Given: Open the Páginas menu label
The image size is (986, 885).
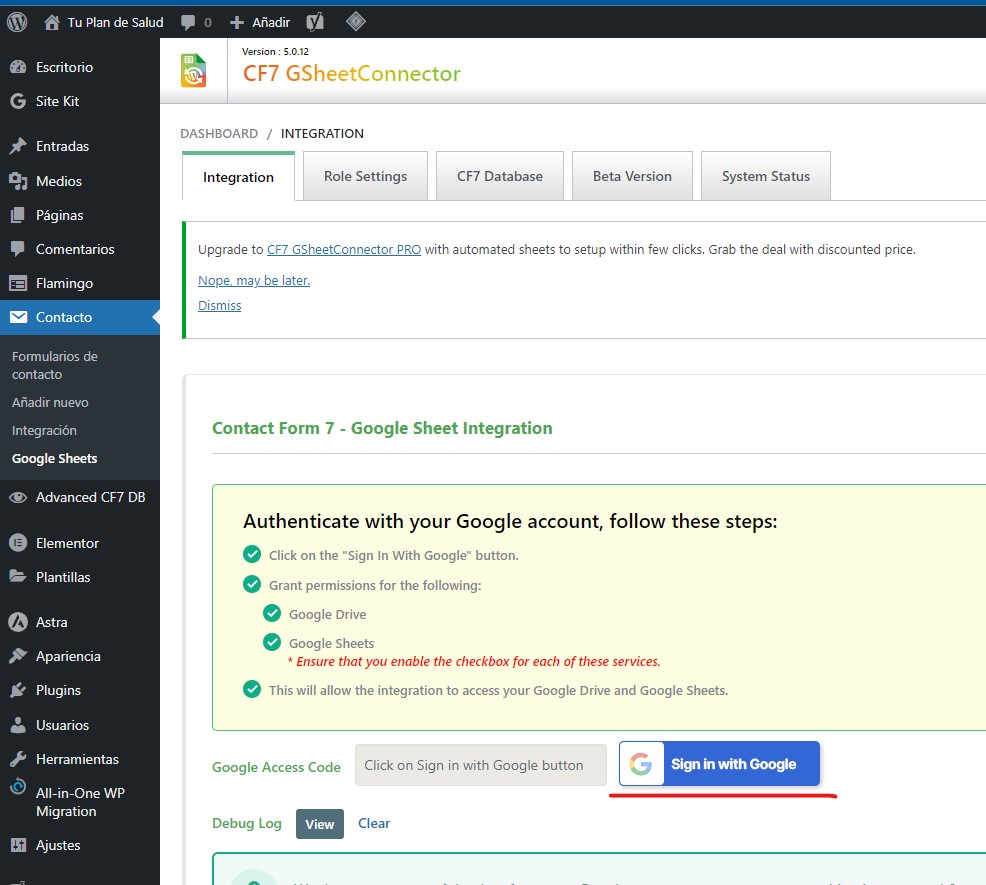Looking at the screenshot, I should click(x=59, y=215).
